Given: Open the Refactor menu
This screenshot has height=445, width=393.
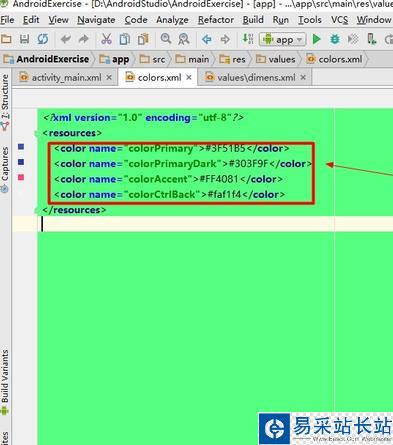Looking at the screenshot, I should coord(216,20).
